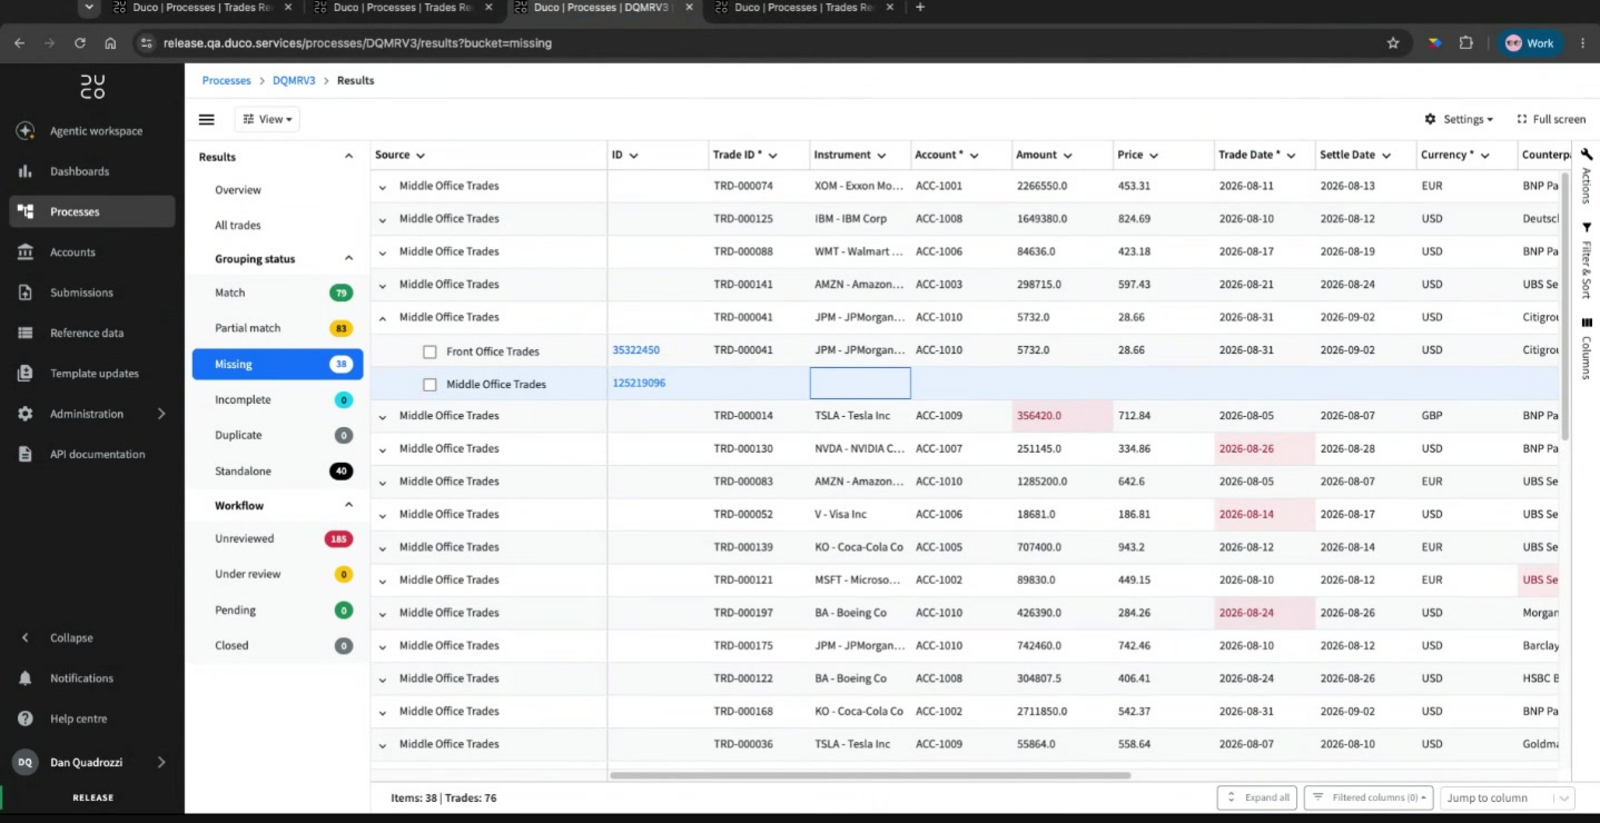Open the Agentic workspace icon

[25, 131]
